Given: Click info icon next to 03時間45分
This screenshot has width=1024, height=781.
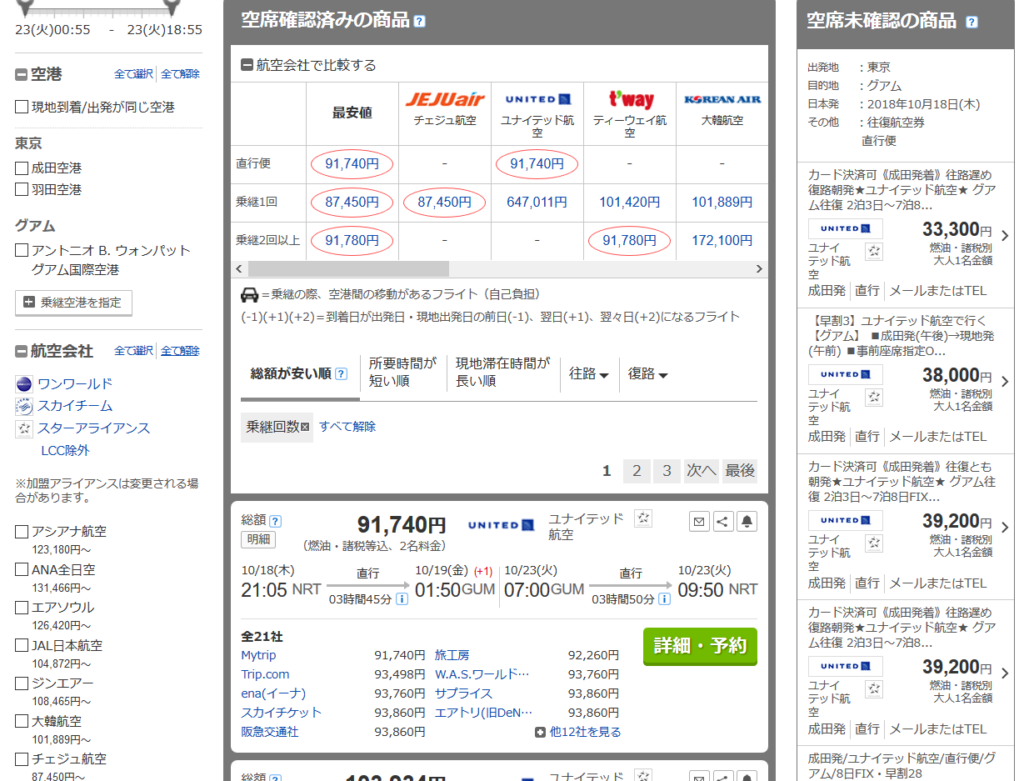Looking at the screenshot, I should (402, 599).
